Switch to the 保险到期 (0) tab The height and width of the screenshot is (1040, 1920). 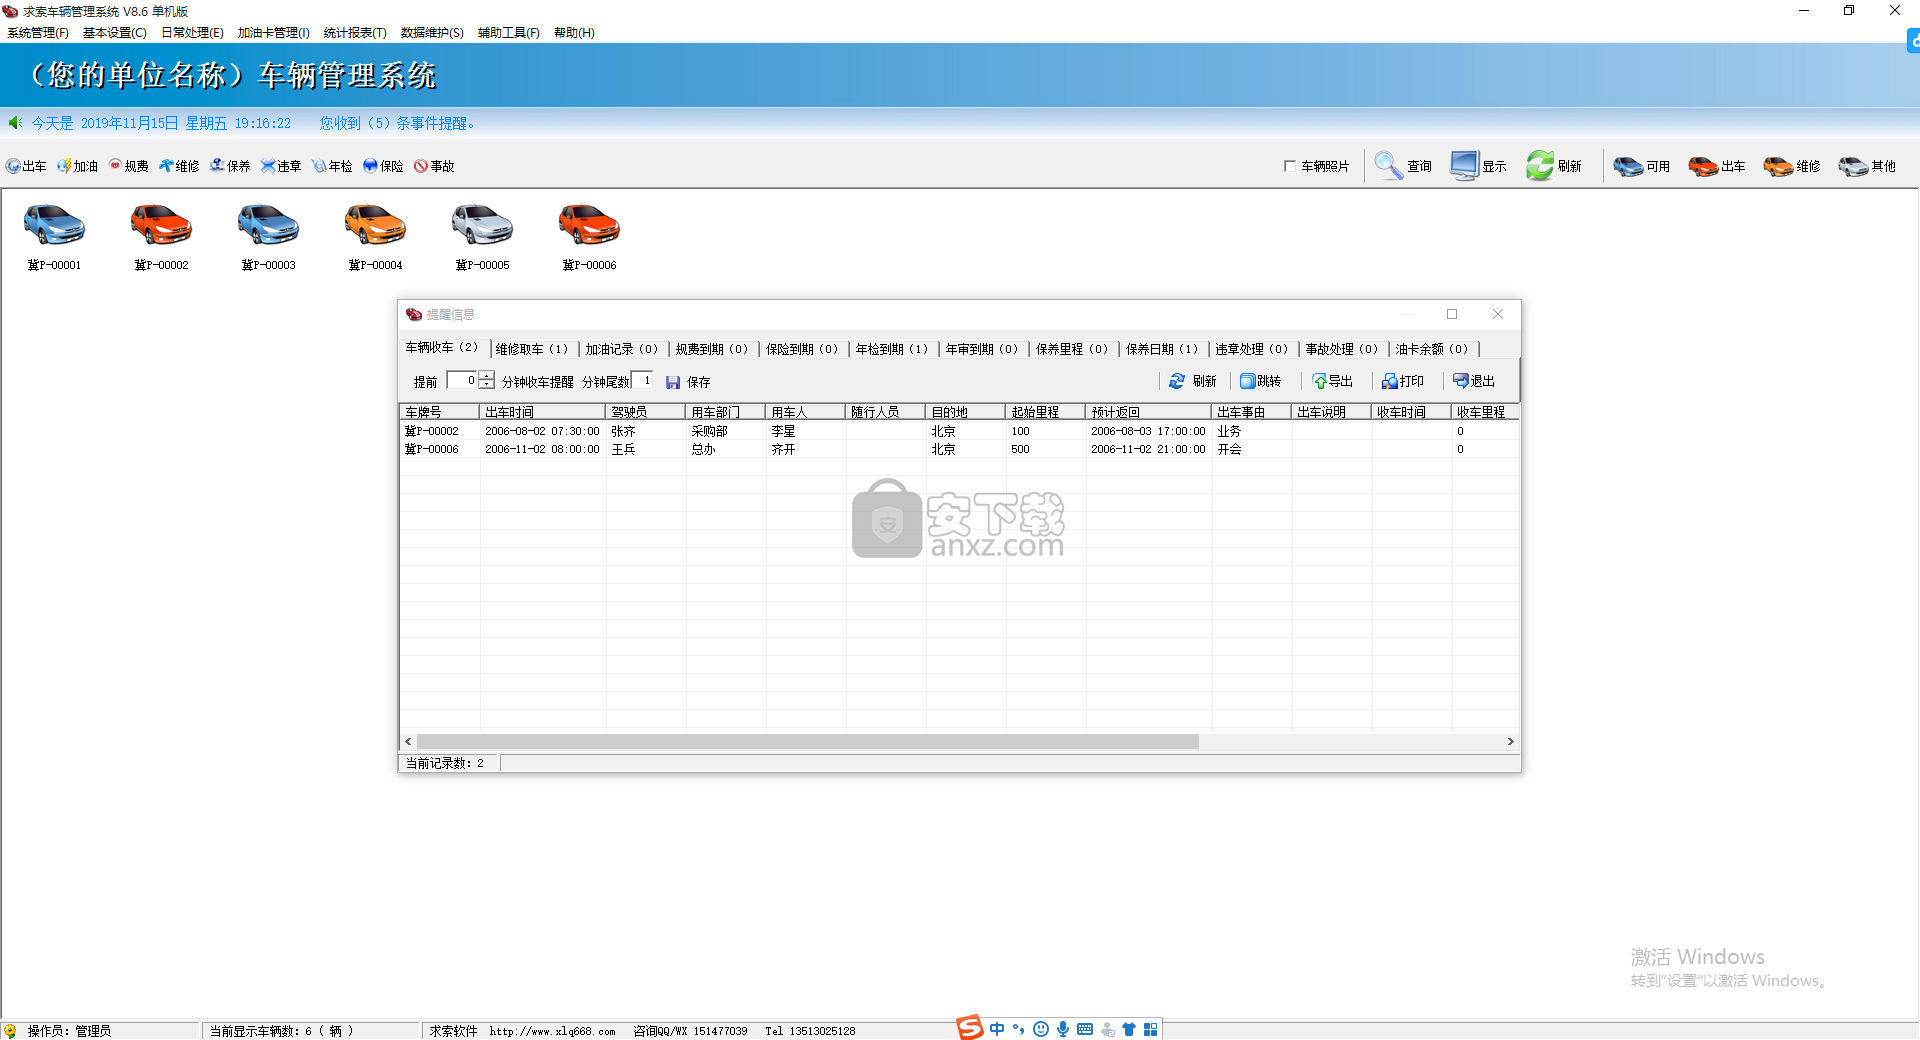coord(802,349)
